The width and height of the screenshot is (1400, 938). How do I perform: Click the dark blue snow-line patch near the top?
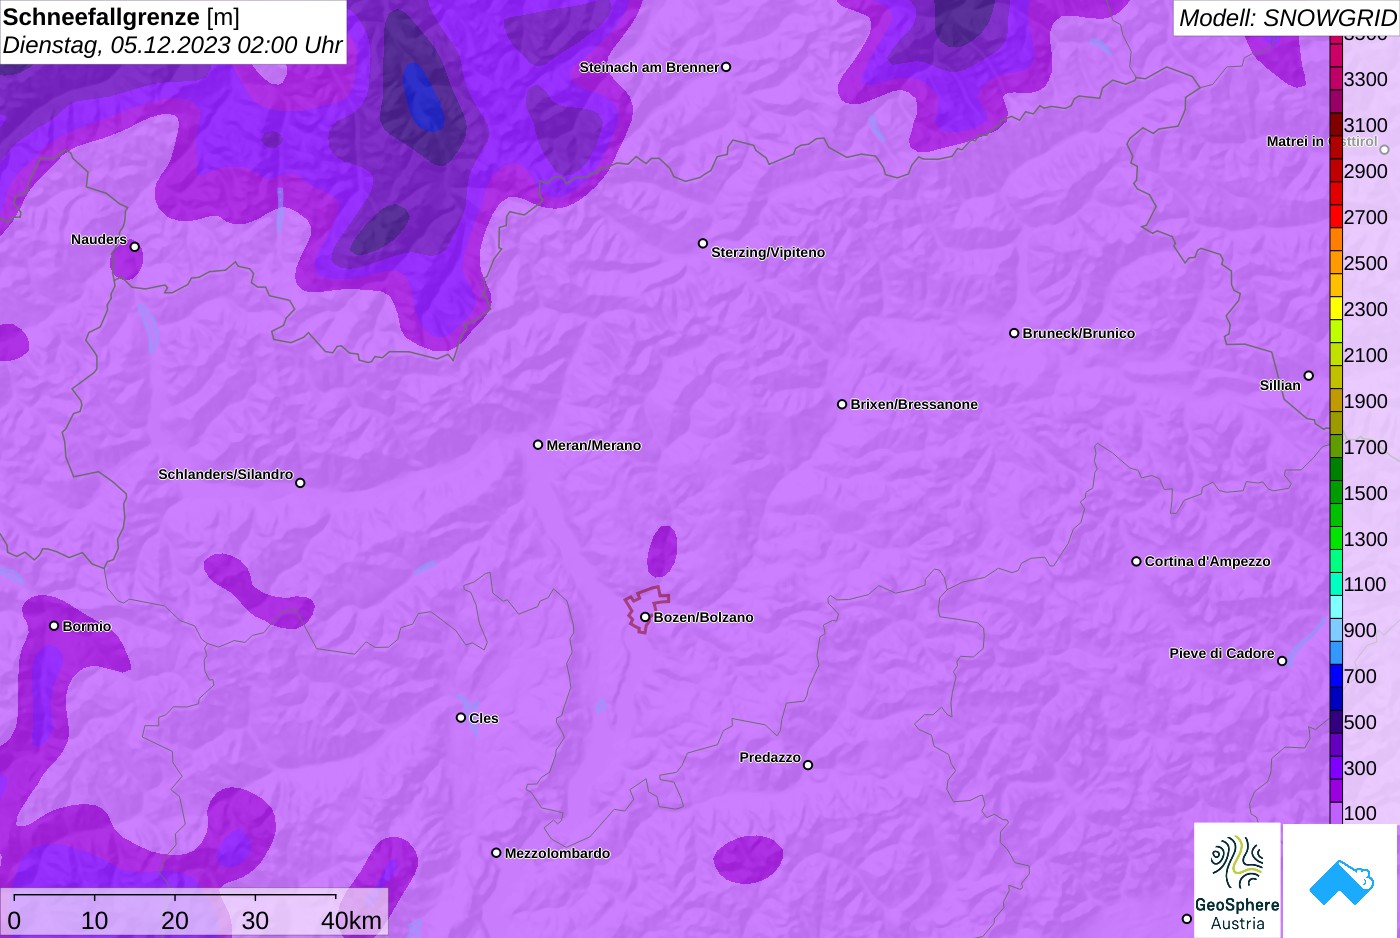click(424, 97)
